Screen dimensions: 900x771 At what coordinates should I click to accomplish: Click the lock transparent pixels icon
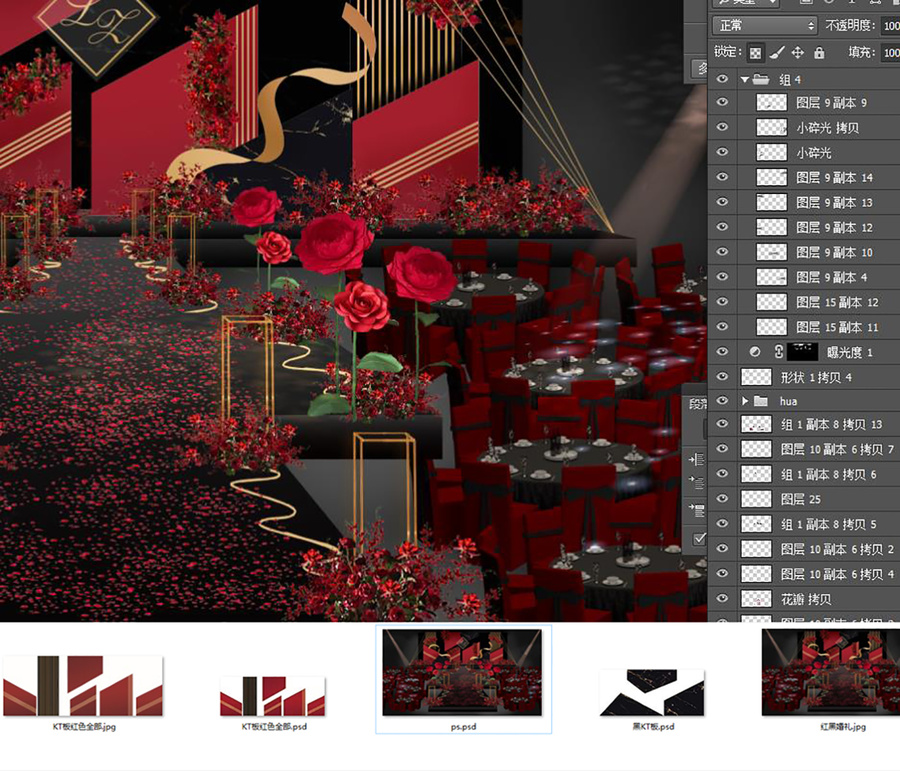tap(755, 53)
